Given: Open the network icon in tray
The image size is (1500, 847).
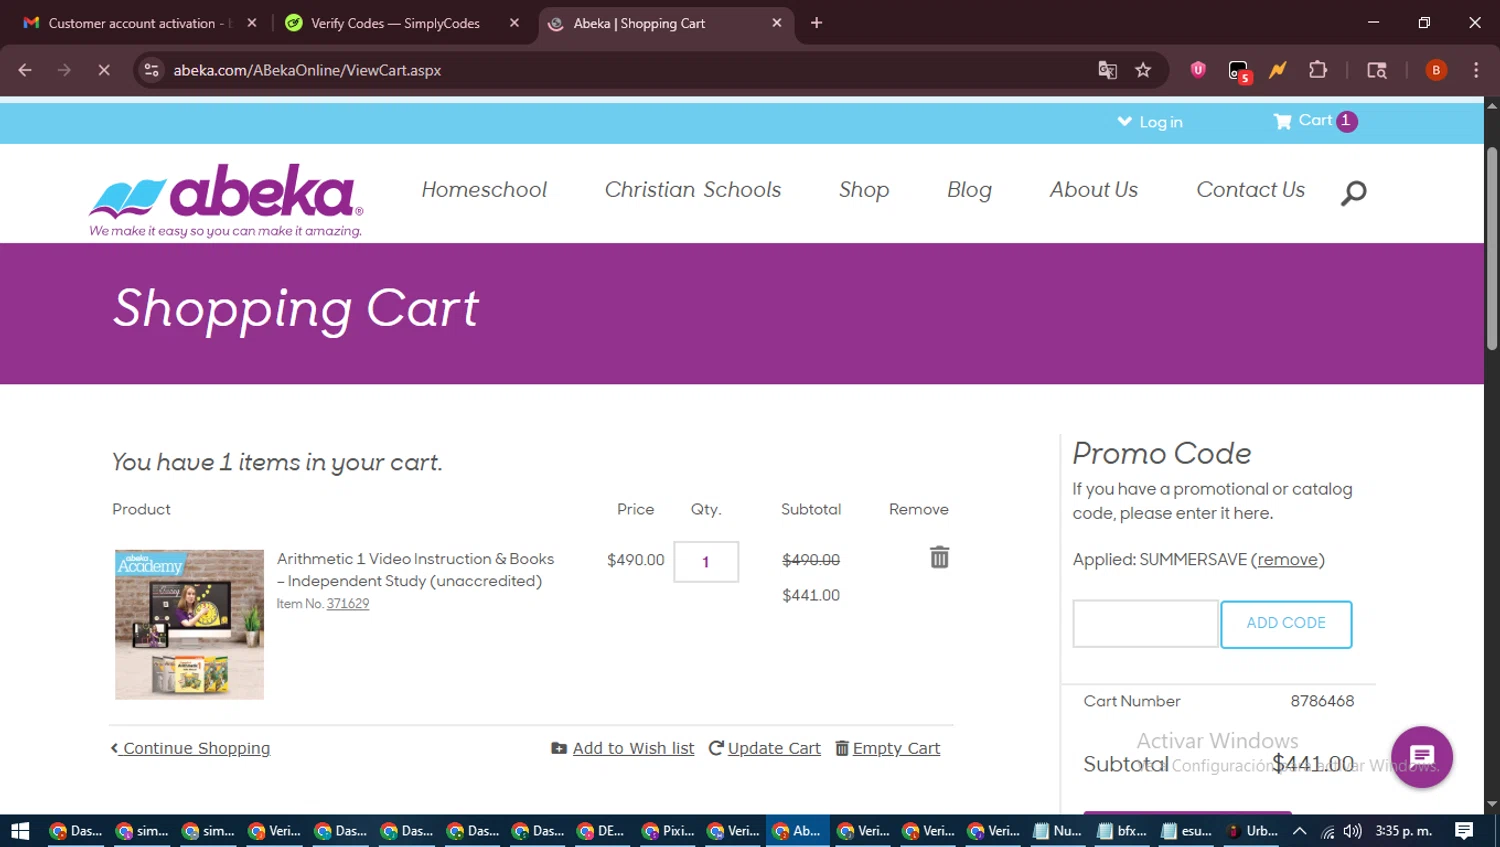Looking at the screenshot, I should point(1327,831).
